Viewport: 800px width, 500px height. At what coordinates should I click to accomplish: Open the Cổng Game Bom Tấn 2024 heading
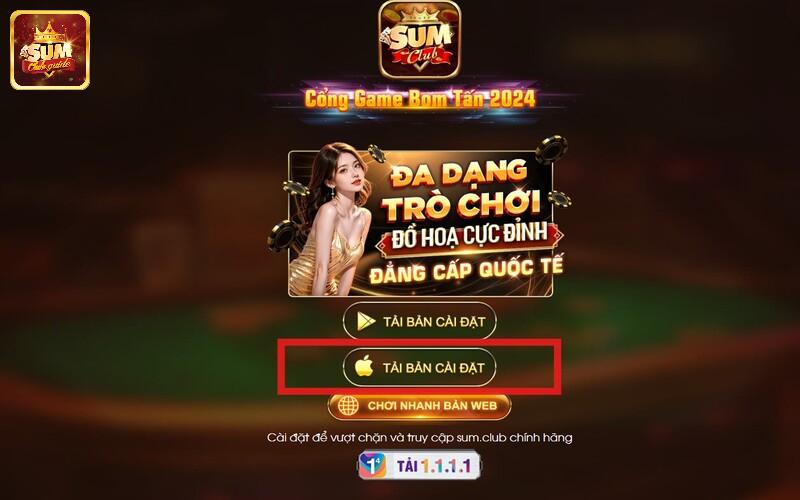[x=419, y=99]
